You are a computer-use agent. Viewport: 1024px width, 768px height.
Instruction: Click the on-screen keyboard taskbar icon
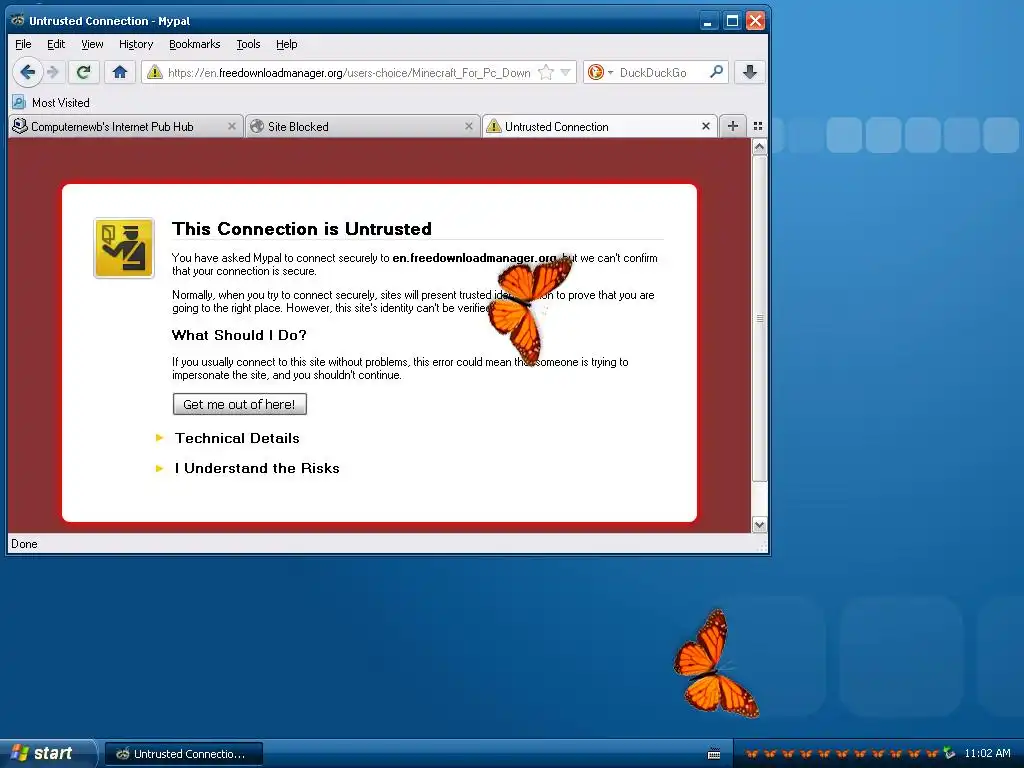tap(714, 754)
